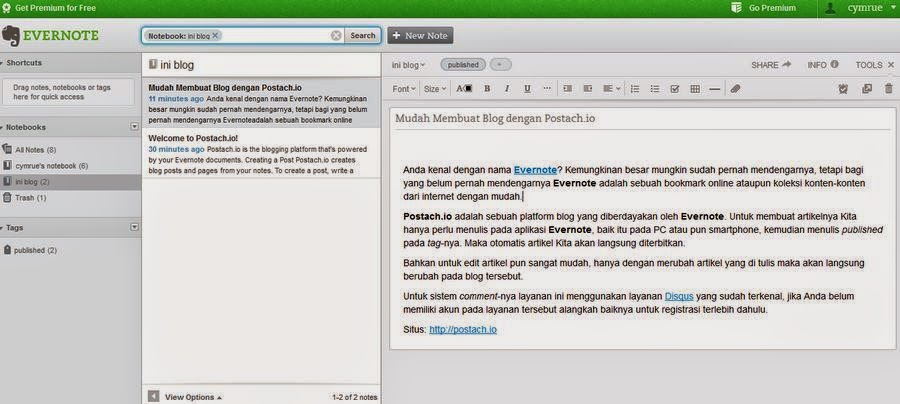Open the Evernote hyperlink in note body
Image resolution: width=900 pixels, height=404 pixels.
tap(535, 170)
